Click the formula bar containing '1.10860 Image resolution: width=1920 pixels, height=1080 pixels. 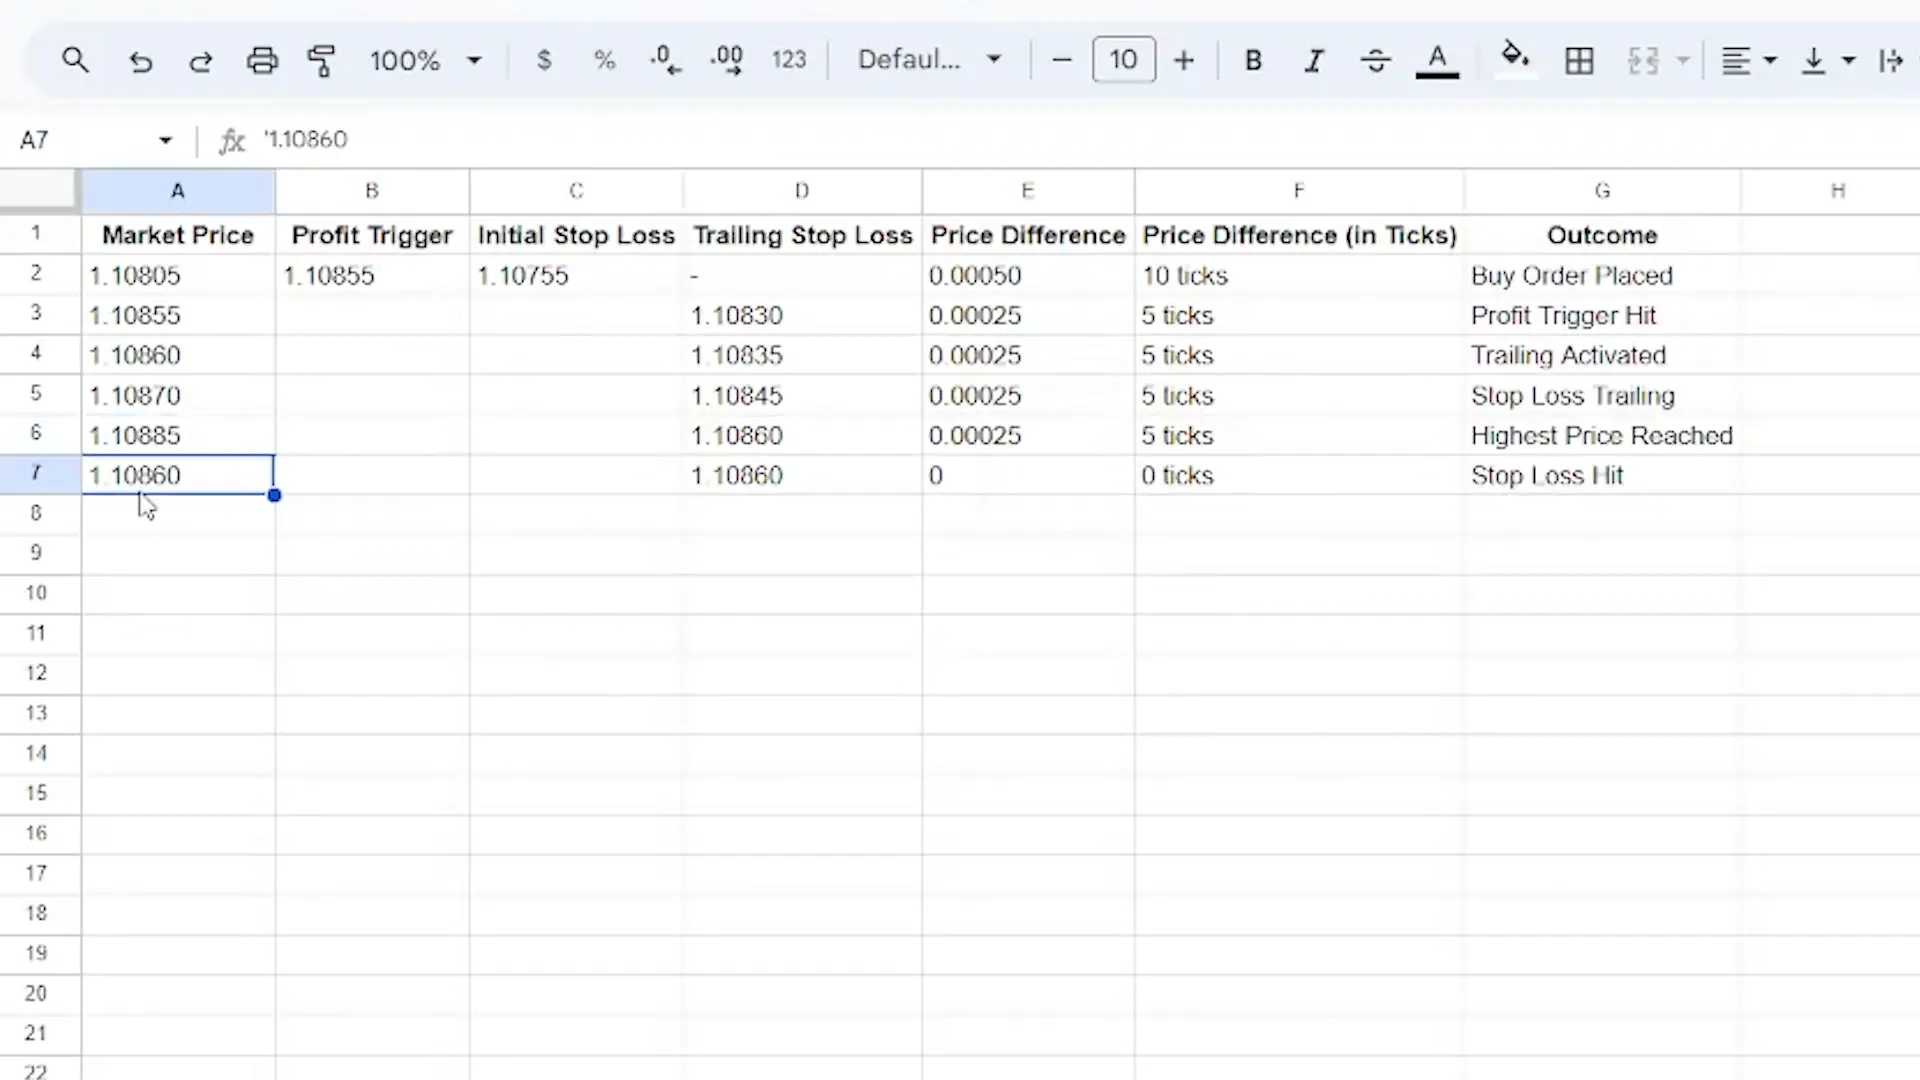tap(1085, 140)
